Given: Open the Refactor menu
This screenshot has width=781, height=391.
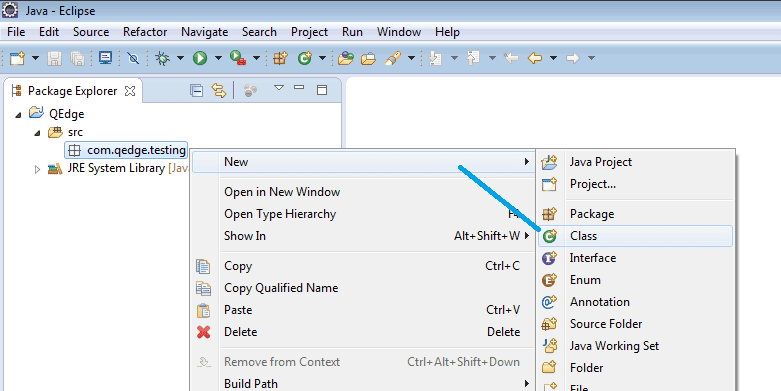Looking at the screenshot, I should [145, 32].
